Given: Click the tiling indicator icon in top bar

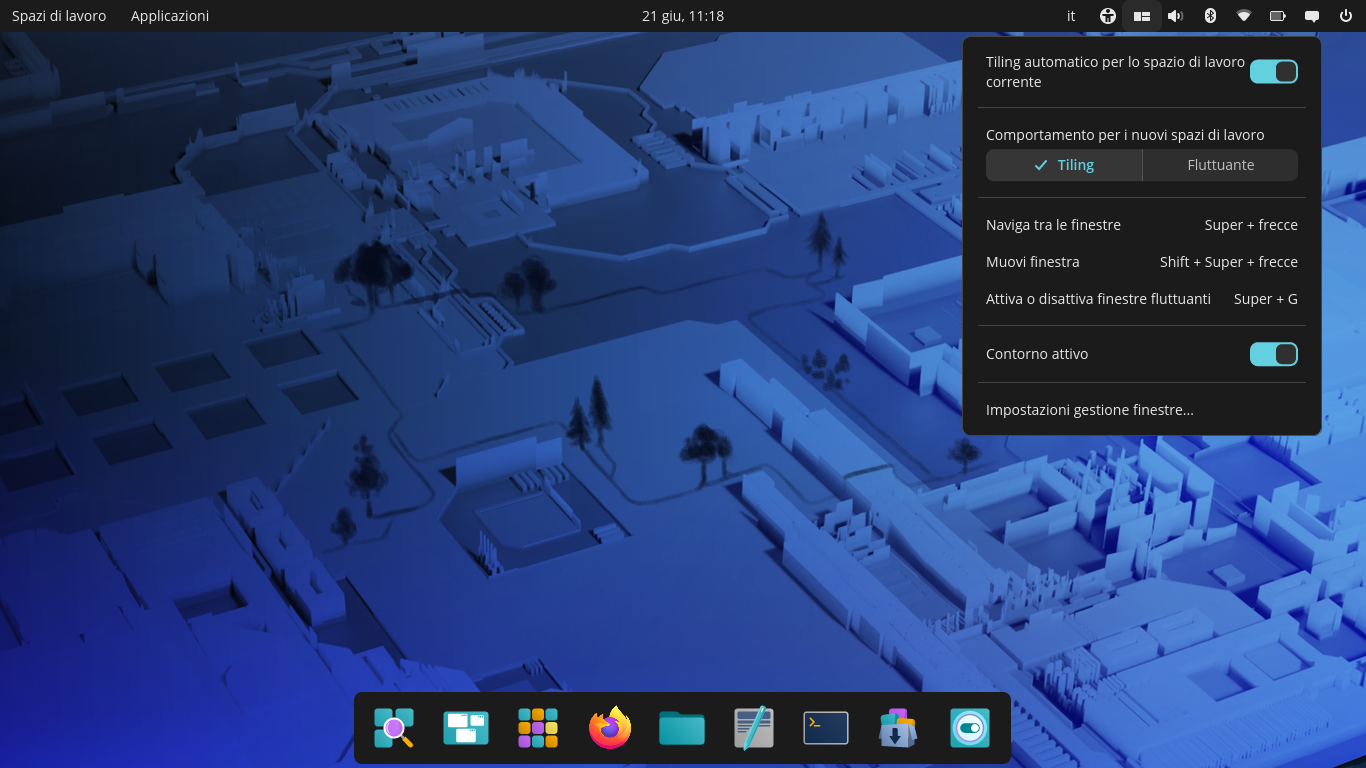Looking at the screenshot, I should [1141, 16].
